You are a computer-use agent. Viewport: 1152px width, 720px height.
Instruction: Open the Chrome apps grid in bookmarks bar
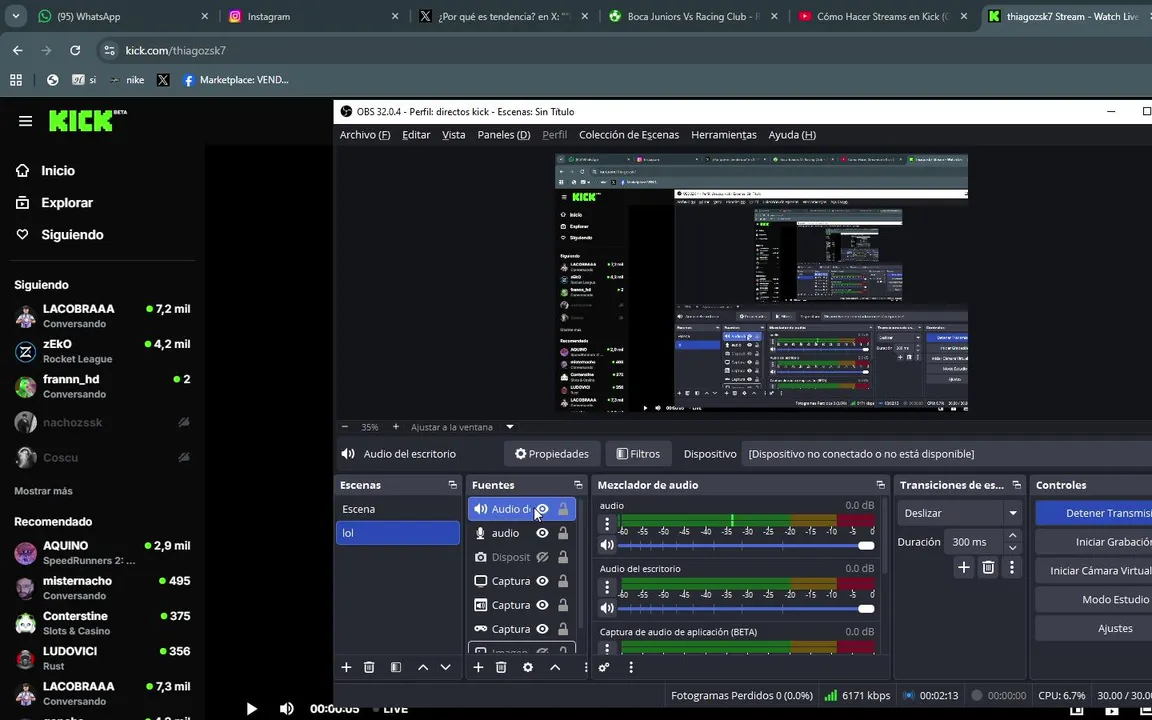tap(16, 80)
